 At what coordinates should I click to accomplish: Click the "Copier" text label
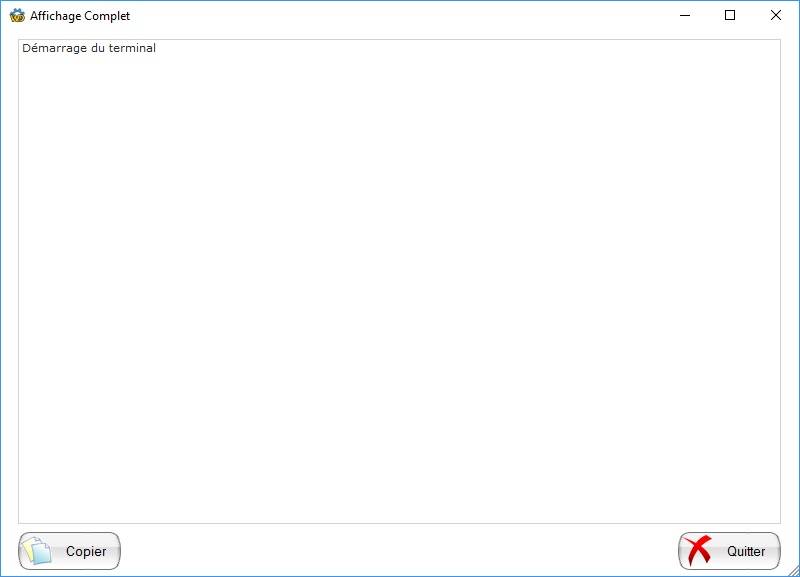coord(86,552)
